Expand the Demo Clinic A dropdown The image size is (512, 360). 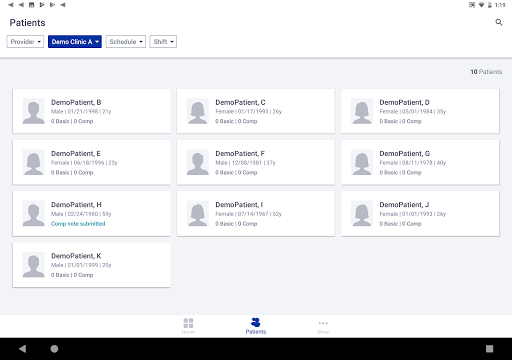(75, 42)
